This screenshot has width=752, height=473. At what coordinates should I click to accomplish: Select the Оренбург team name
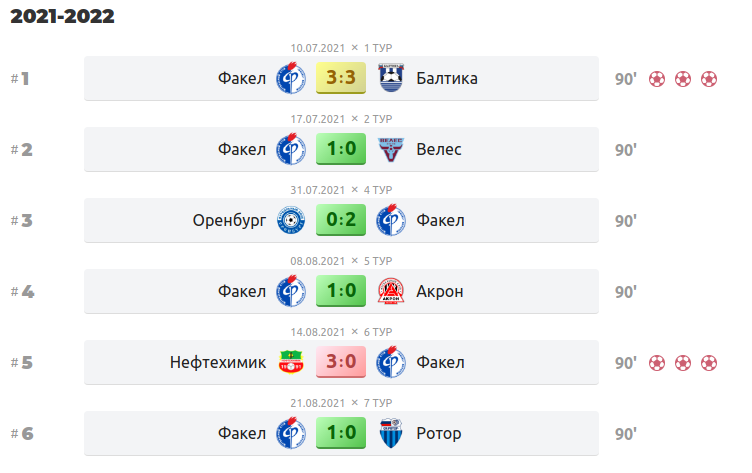point(229,221)
